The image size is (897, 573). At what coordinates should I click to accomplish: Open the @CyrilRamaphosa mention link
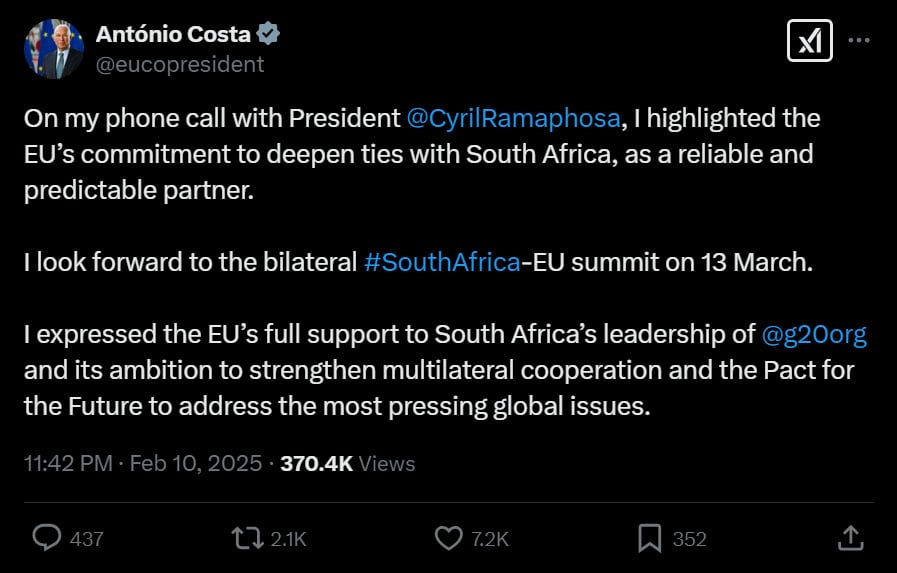(x=514, y=118)
